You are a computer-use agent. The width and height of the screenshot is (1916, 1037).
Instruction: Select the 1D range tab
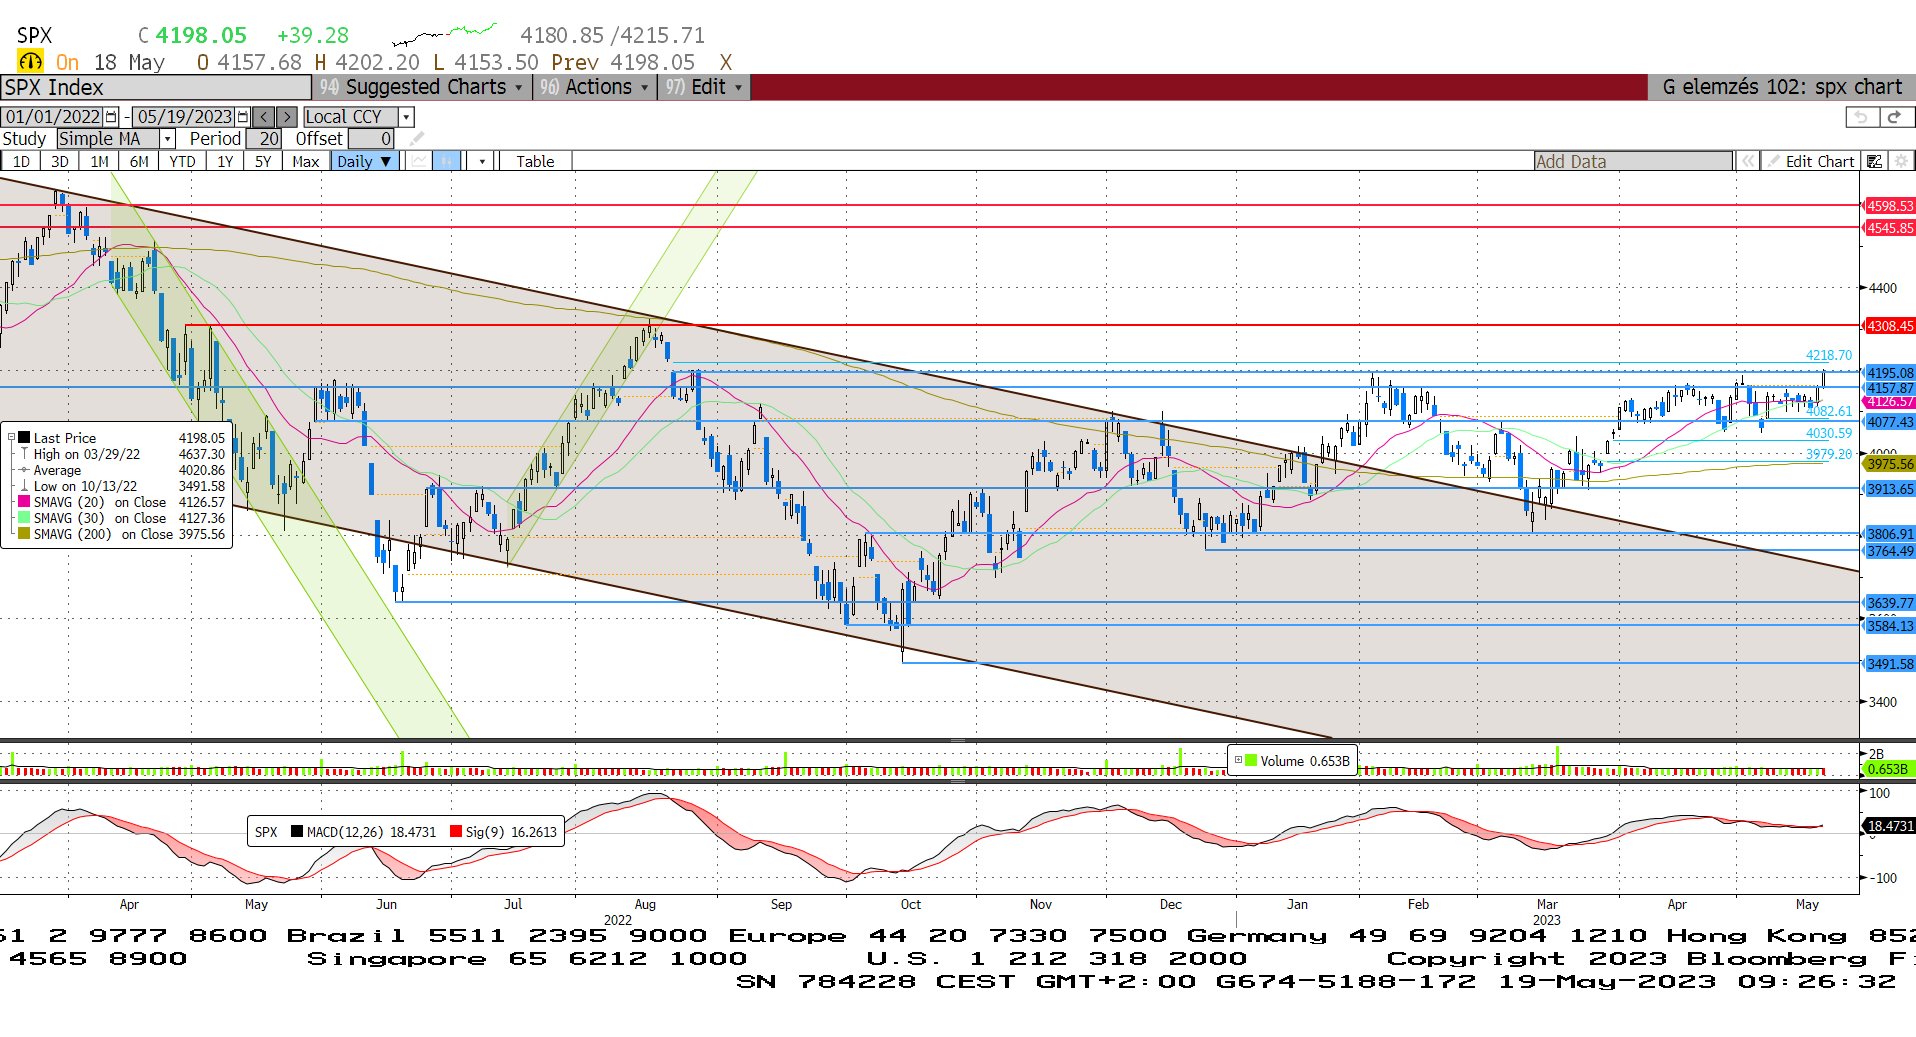click(x=21, y=161)
